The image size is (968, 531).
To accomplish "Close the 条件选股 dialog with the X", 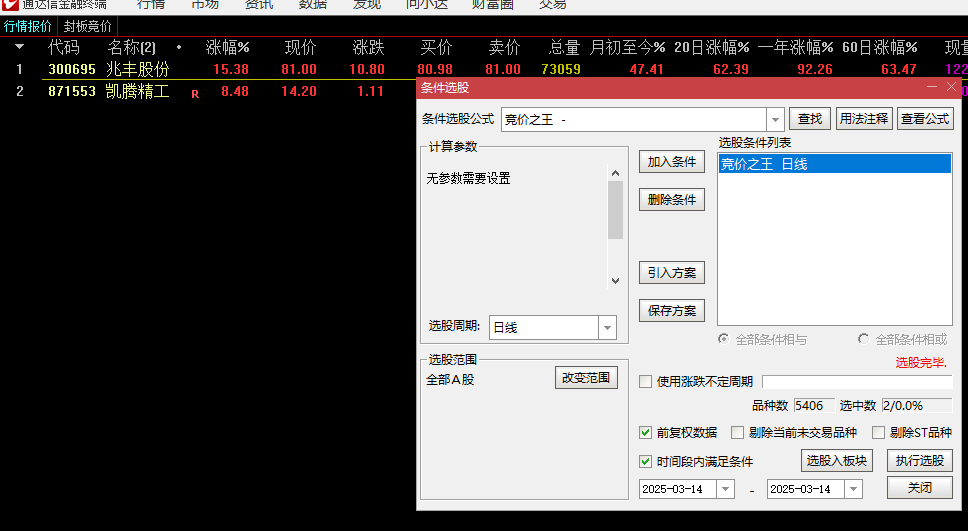I will (951, 87).
